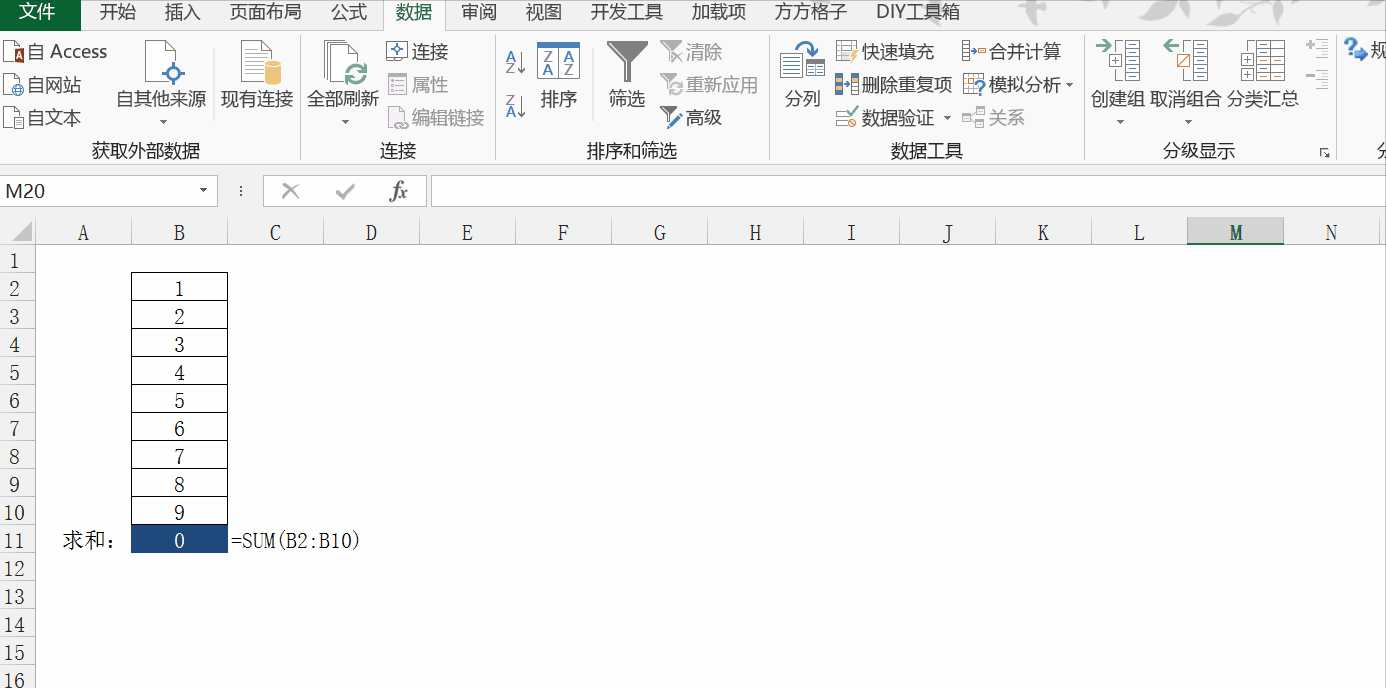Image resolution: width=1386 pixels, height=688 pixels.
Task: Click into the formula bar input
Action: click(x=908, y=191)
